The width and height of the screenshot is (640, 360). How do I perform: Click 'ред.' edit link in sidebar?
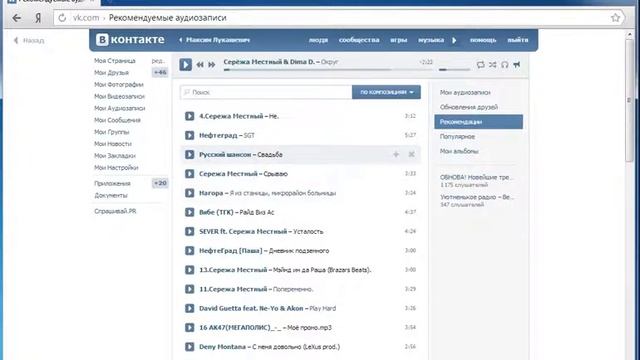coord(158,61)
